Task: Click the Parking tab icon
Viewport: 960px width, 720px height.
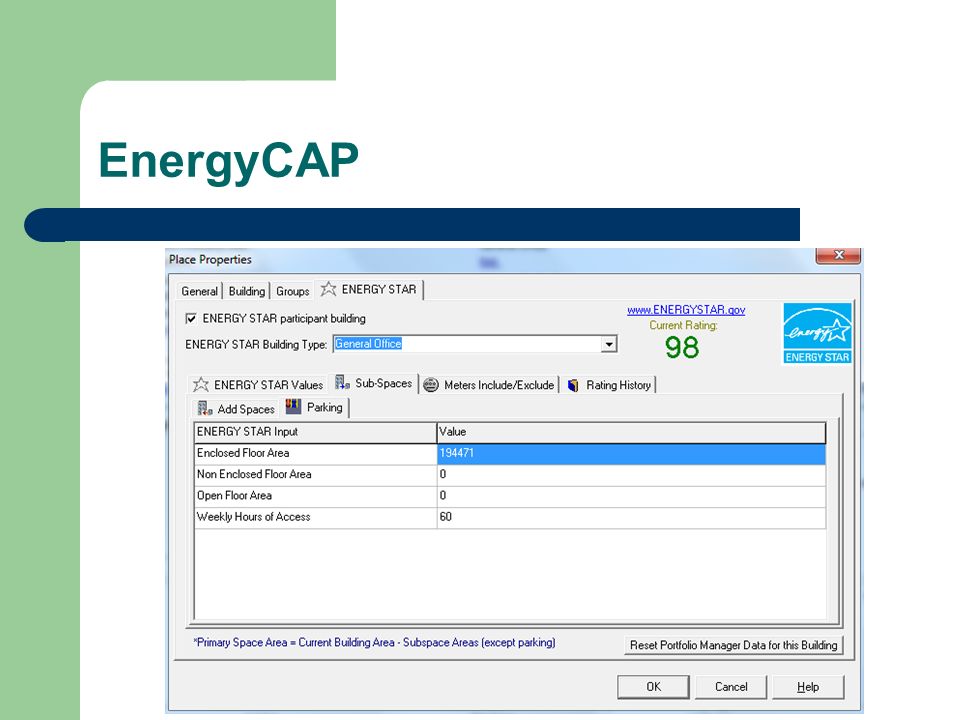Action: (x=293, y=407)
